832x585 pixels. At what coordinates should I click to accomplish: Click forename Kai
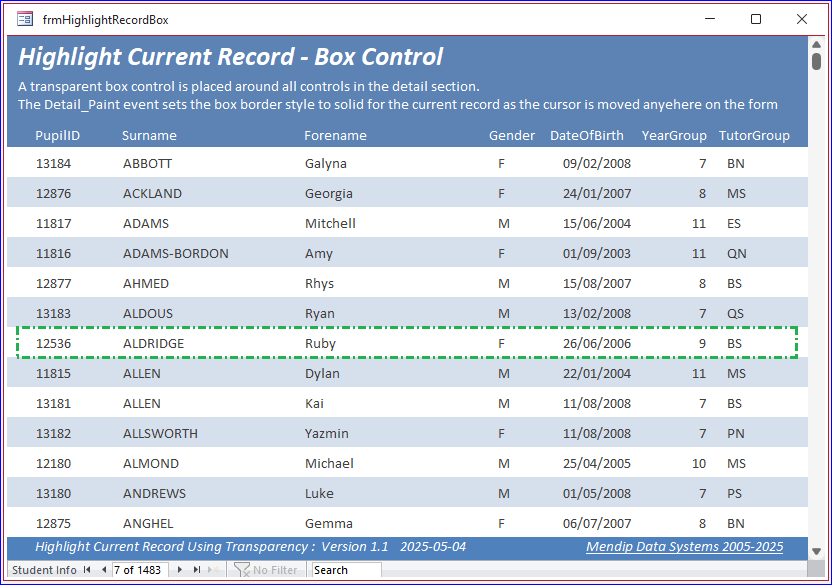(314, 403)
